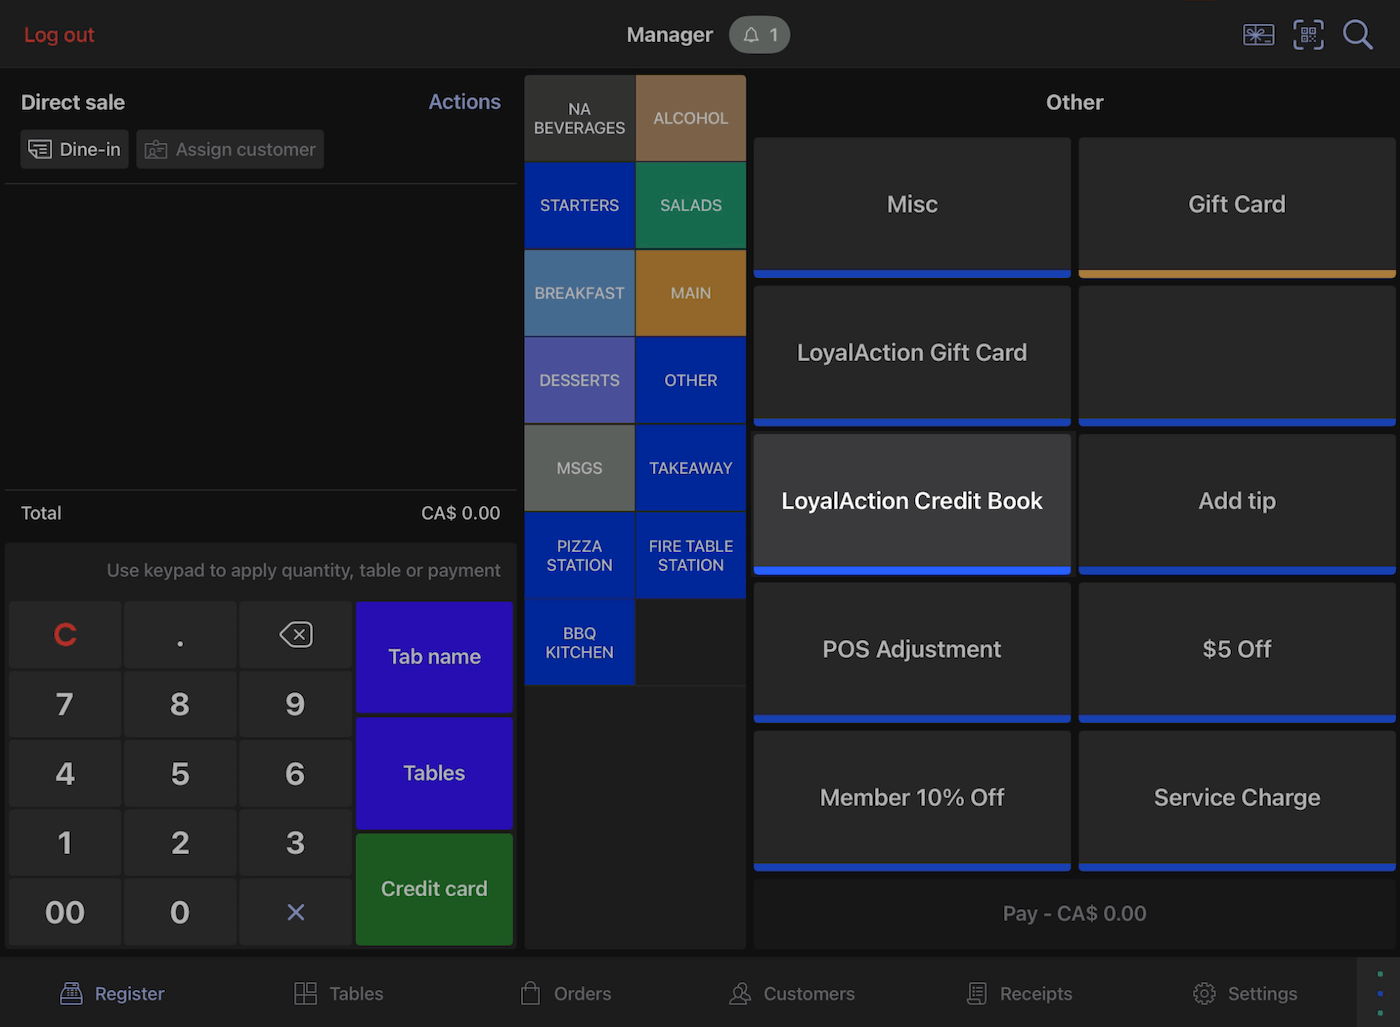
Task: Switch to the Settings tab
Action: [x=1245, y=993]
